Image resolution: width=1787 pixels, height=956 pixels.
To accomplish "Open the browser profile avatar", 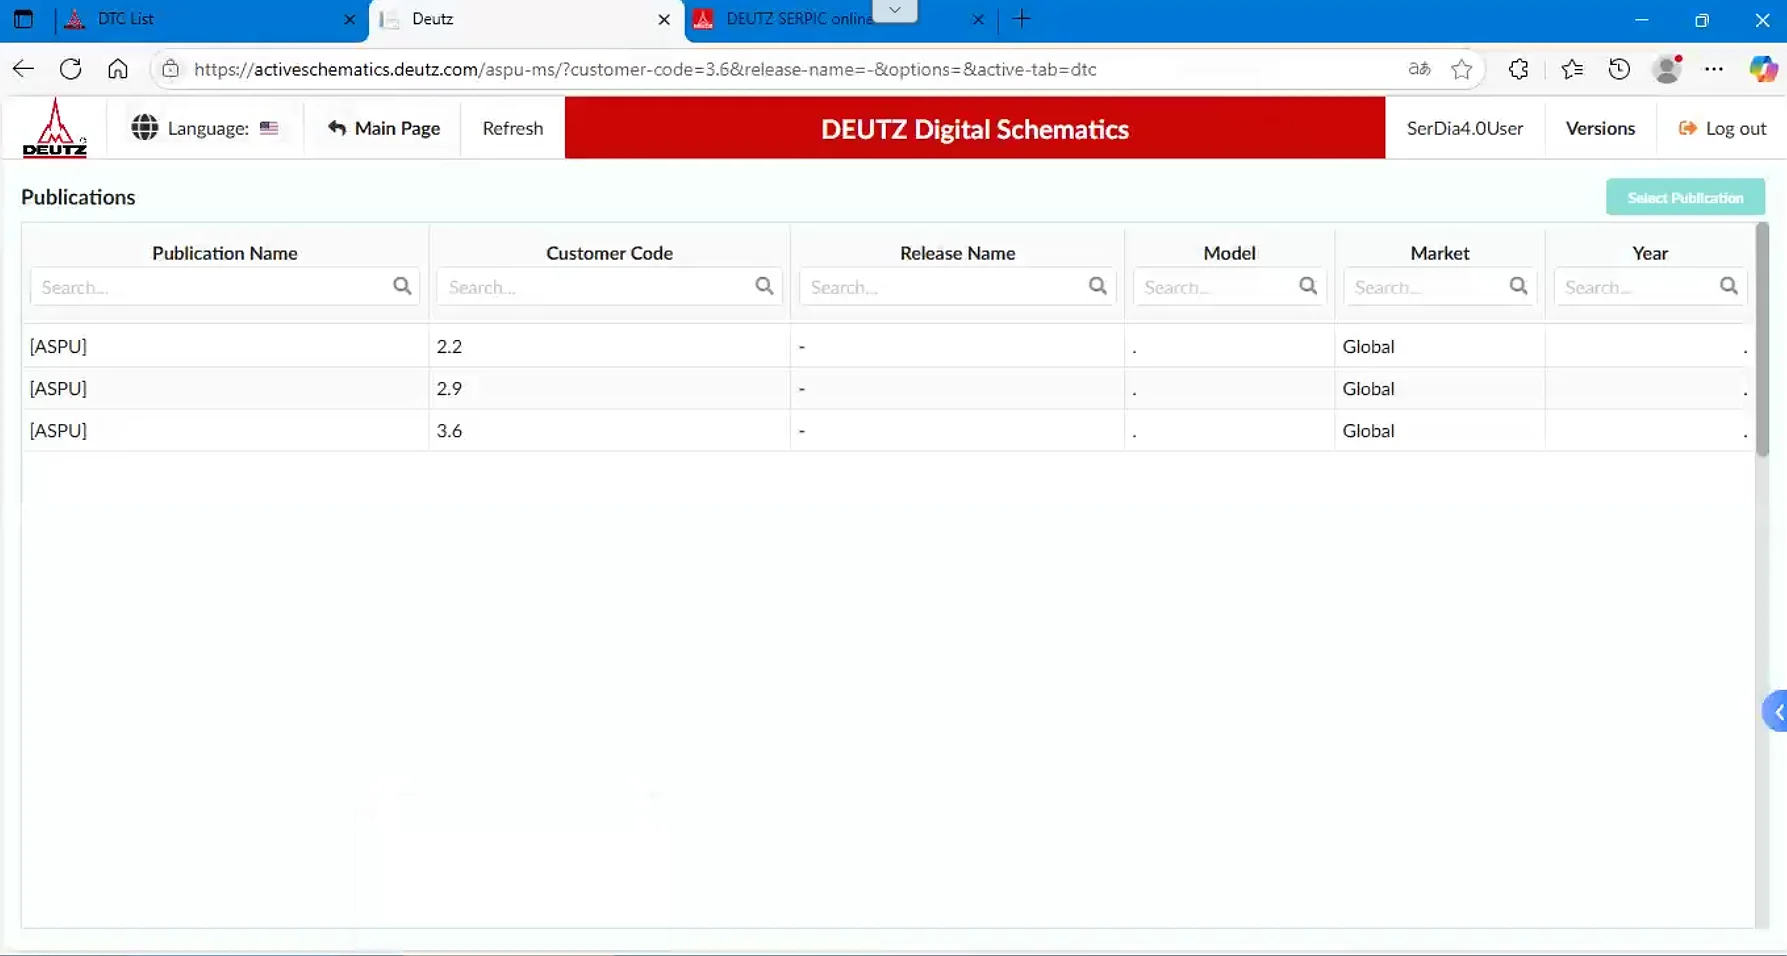I will [x=1667, y=69].
